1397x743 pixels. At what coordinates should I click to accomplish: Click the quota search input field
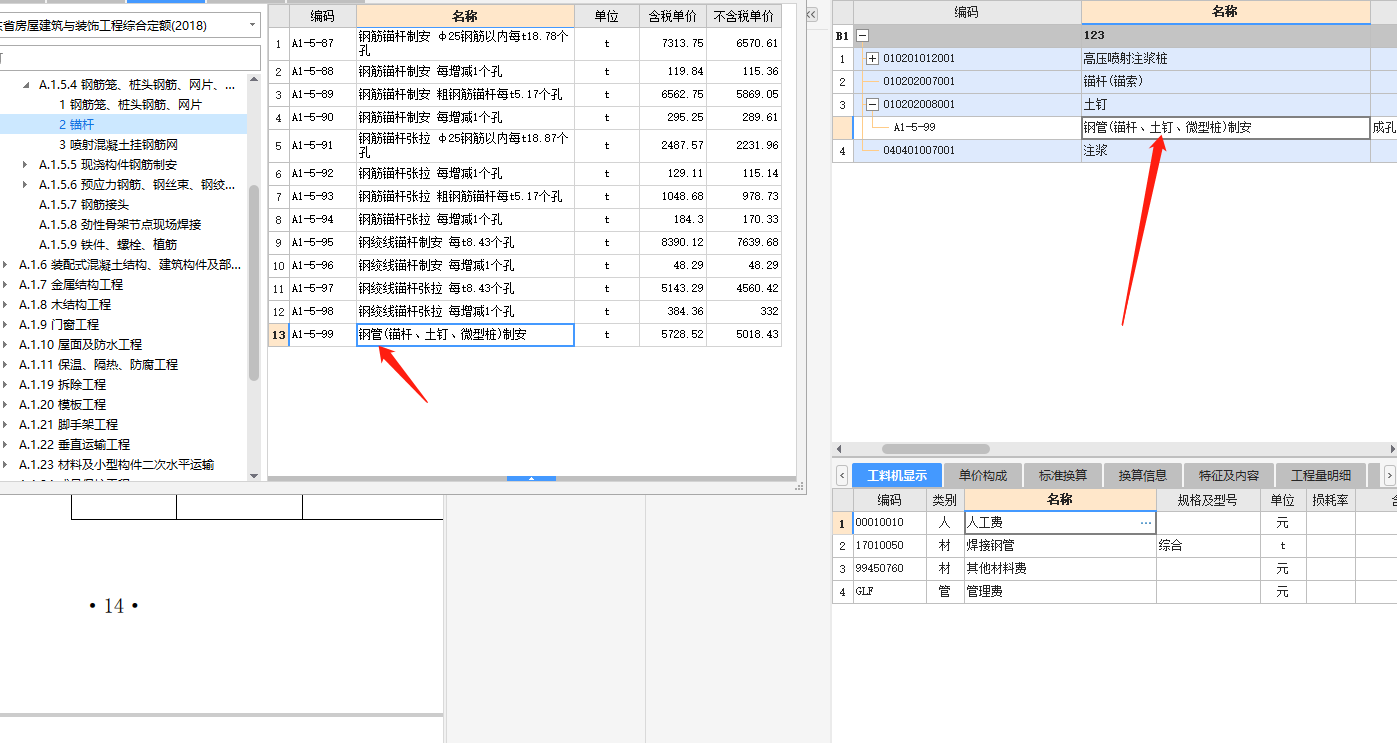tap(128, 57)
